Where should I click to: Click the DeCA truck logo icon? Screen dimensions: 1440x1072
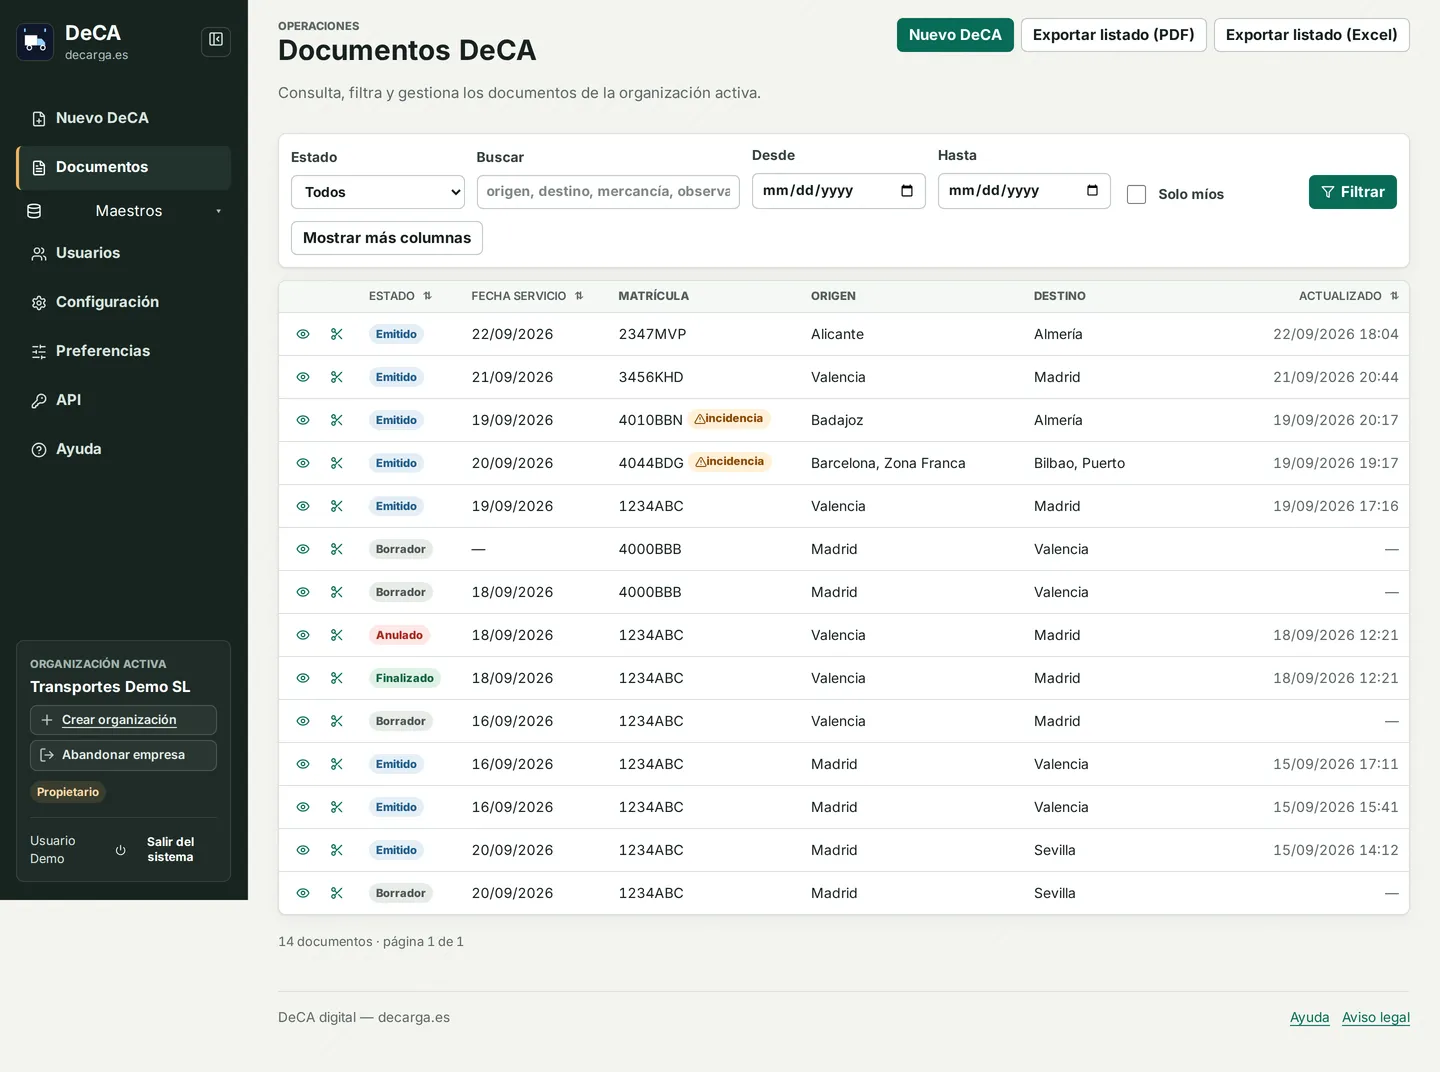[x=35, y=42]
